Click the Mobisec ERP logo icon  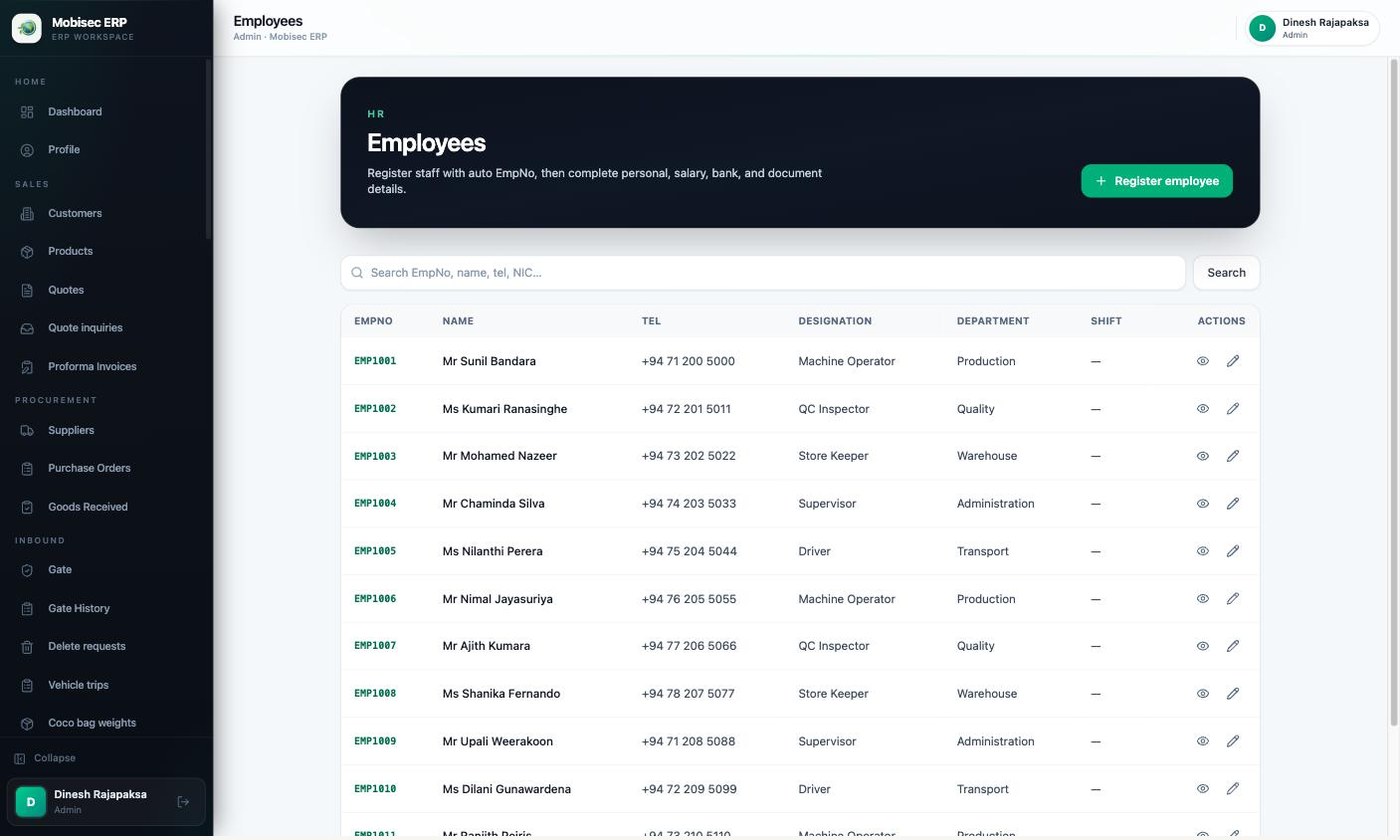(x=27, y=28)
